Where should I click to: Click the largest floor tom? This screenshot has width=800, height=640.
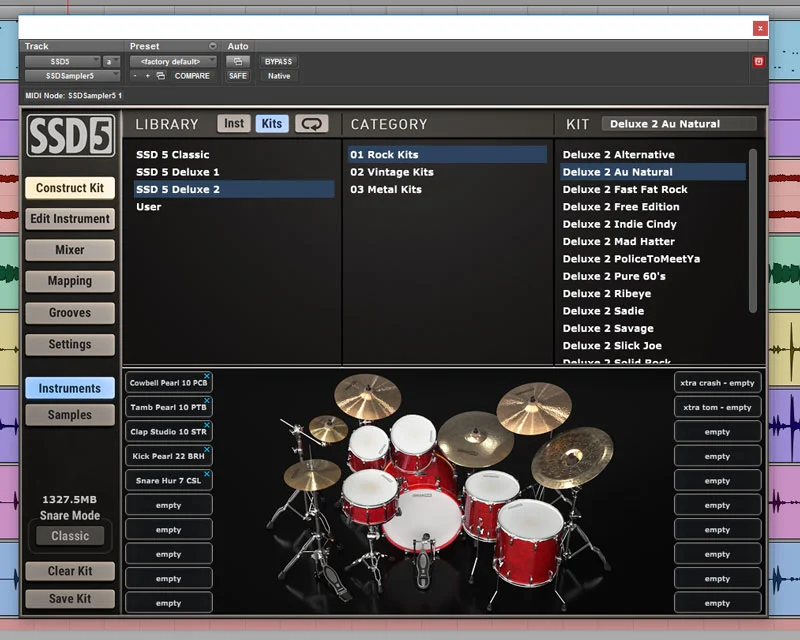pos(529,541)
